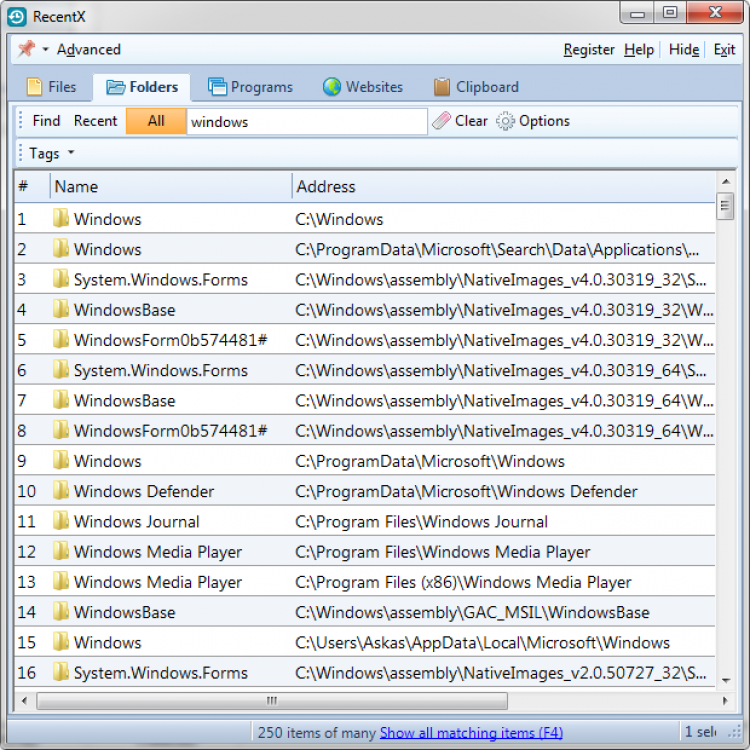Click the vertical scrollbar up arrow
This screenshot has width=750, height=750.
[726, 181]
